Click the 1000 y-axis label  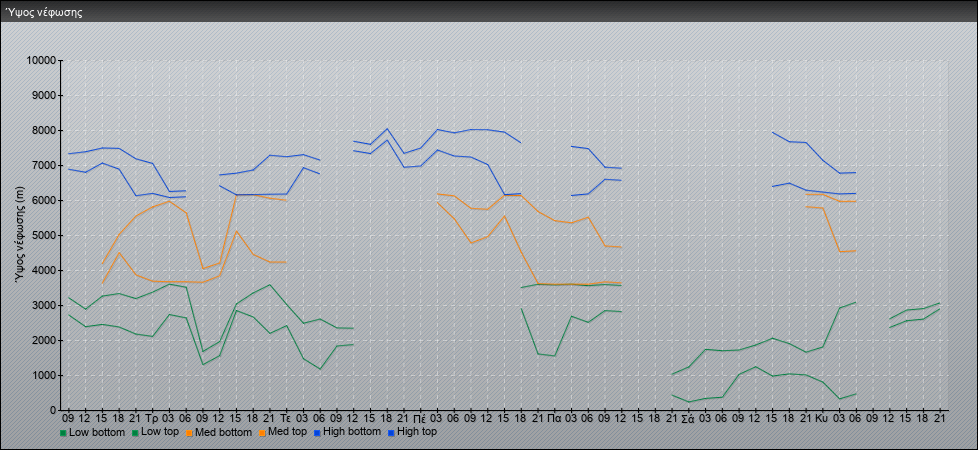(x=44, y=375)
